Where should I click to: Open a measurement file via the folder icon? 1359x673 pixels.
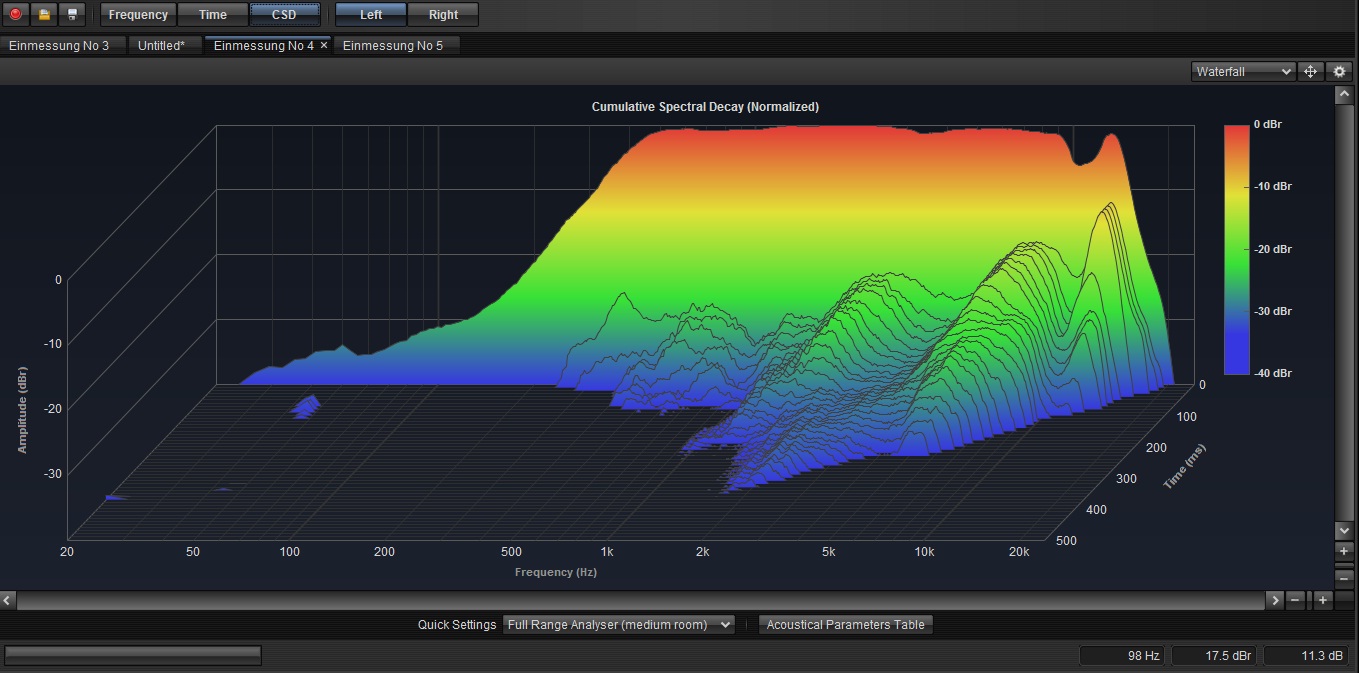pos(44,15)
